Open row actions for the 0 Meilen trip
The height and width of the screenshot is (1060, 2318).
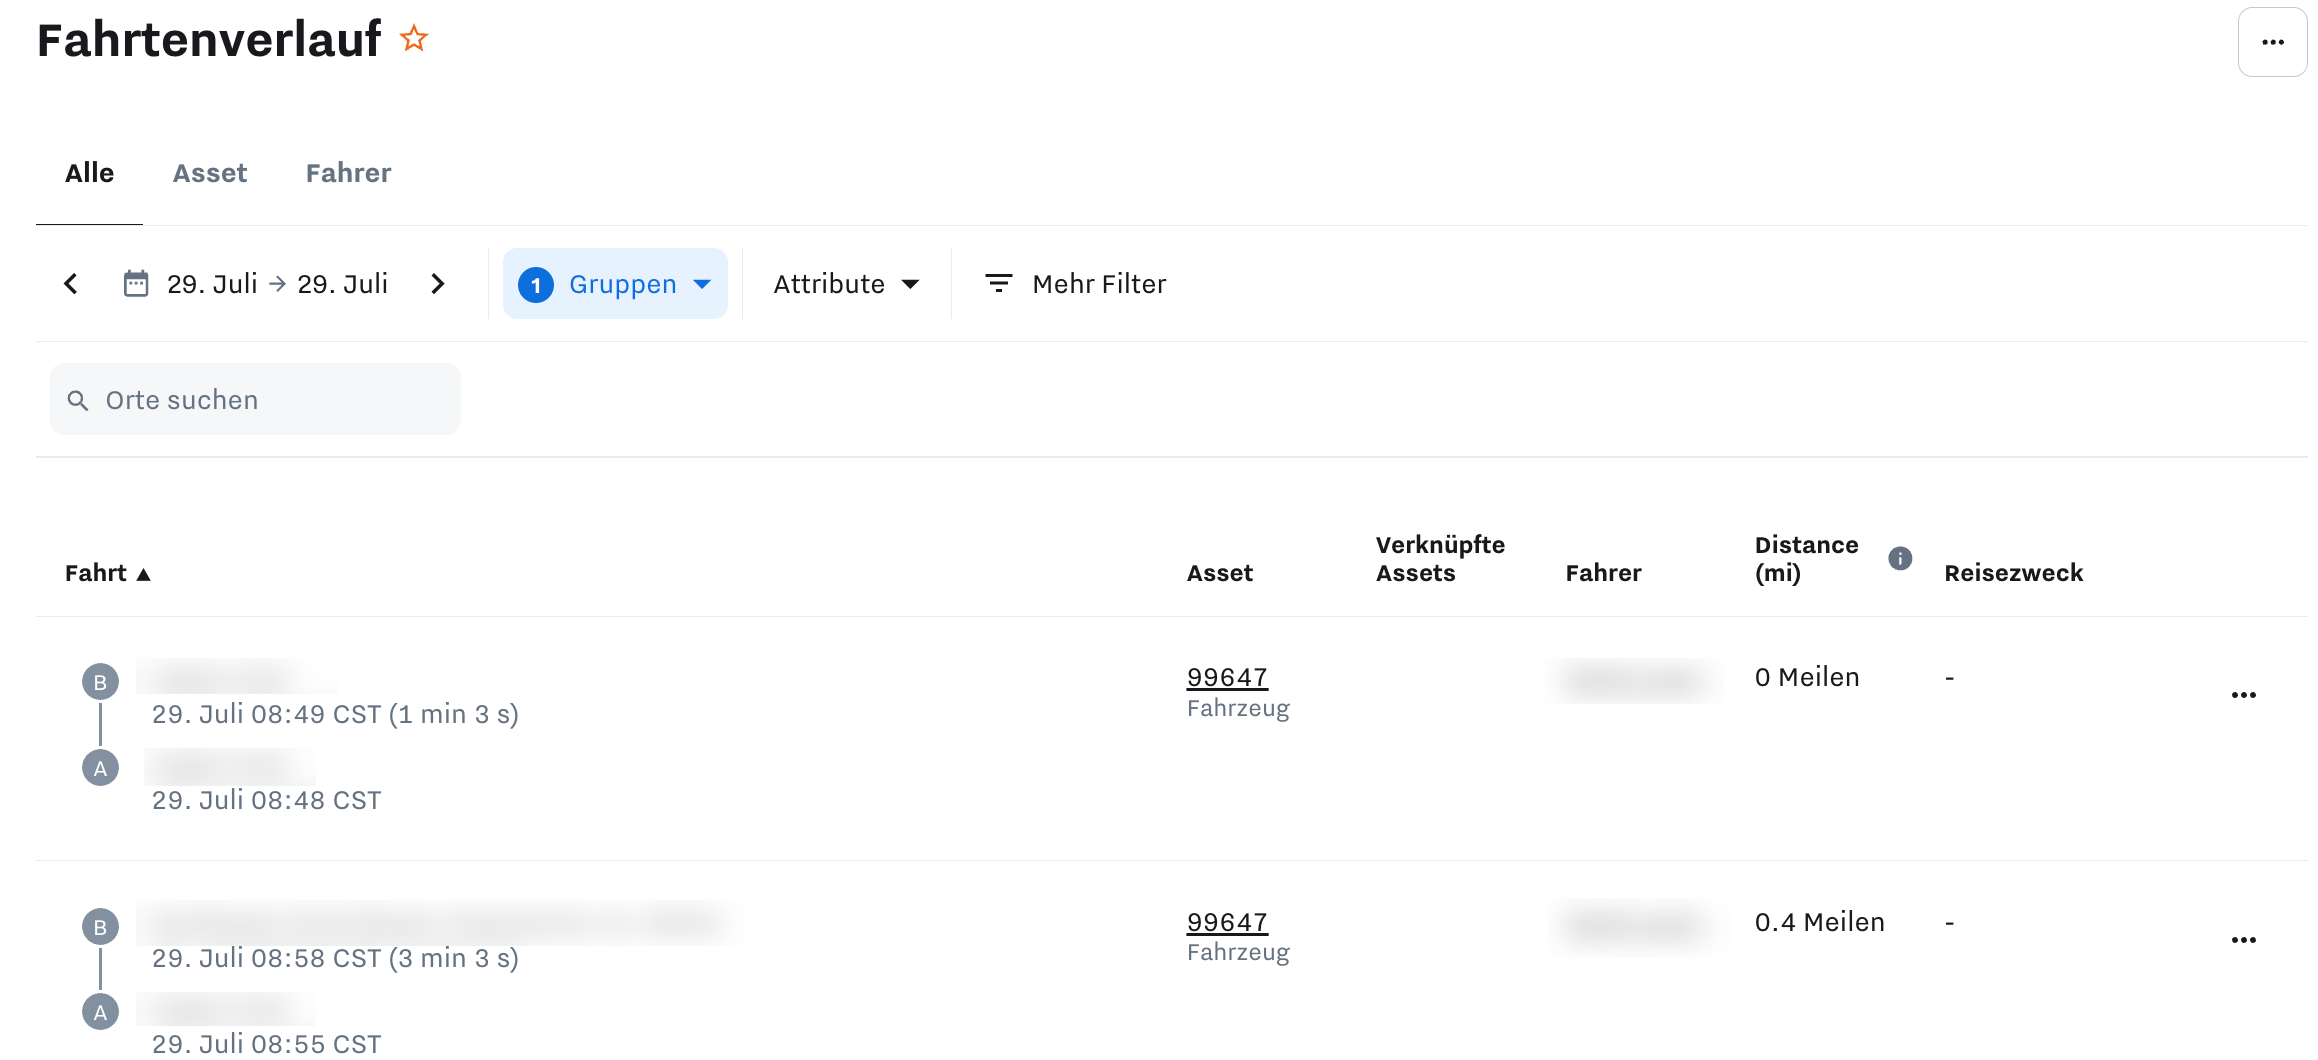(2243, 695)
